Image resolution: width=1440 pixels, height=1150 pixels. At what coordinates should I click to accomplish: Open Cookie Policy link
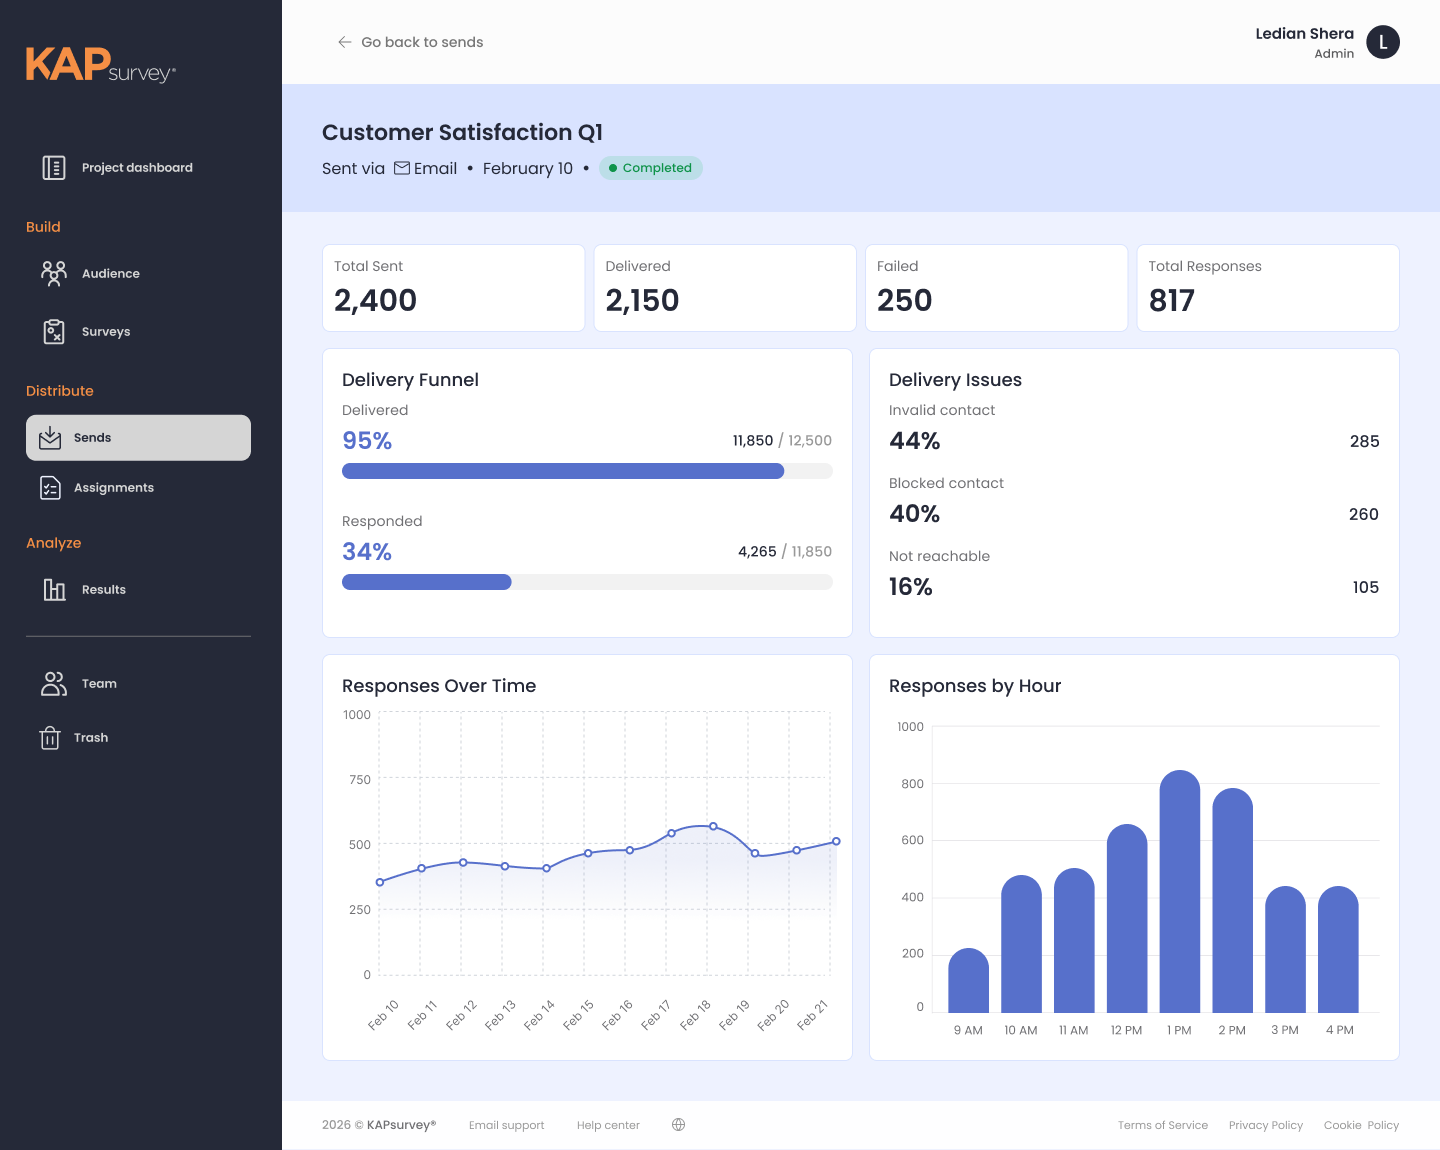[1361, 1125]
